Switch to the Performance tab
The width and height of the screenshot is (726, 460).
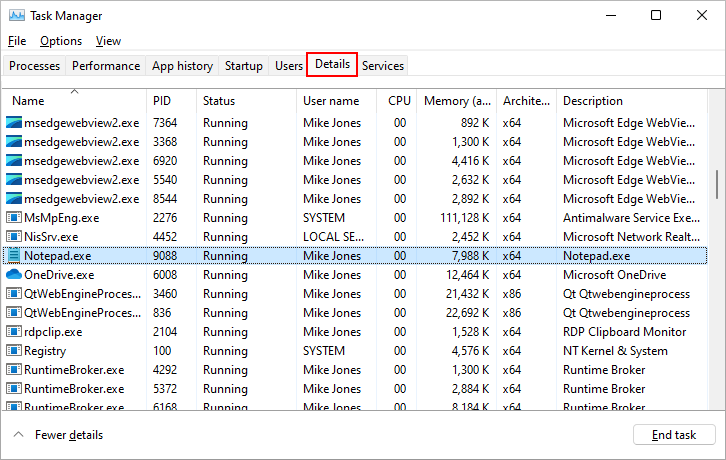tap(106, 66)
